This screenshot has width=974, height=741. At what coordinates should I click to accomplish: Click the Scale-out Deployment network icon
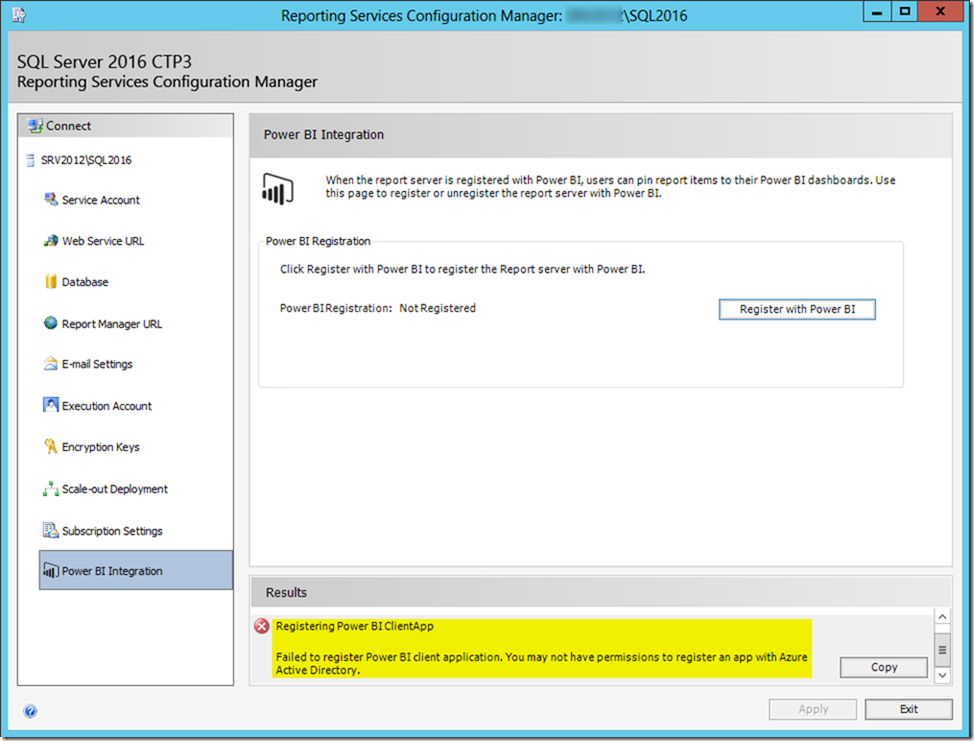coord(51,488)
